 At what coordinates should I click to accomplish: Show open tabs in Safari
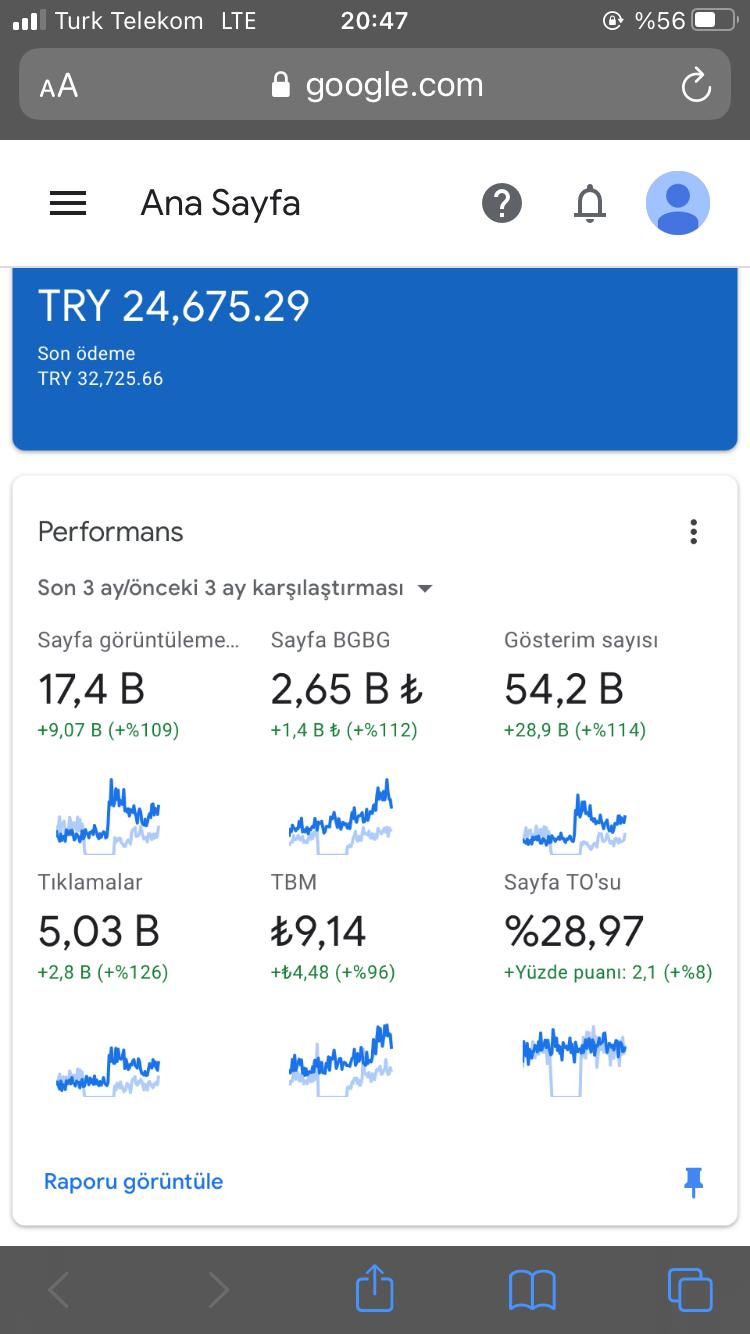pos(690,1290)
